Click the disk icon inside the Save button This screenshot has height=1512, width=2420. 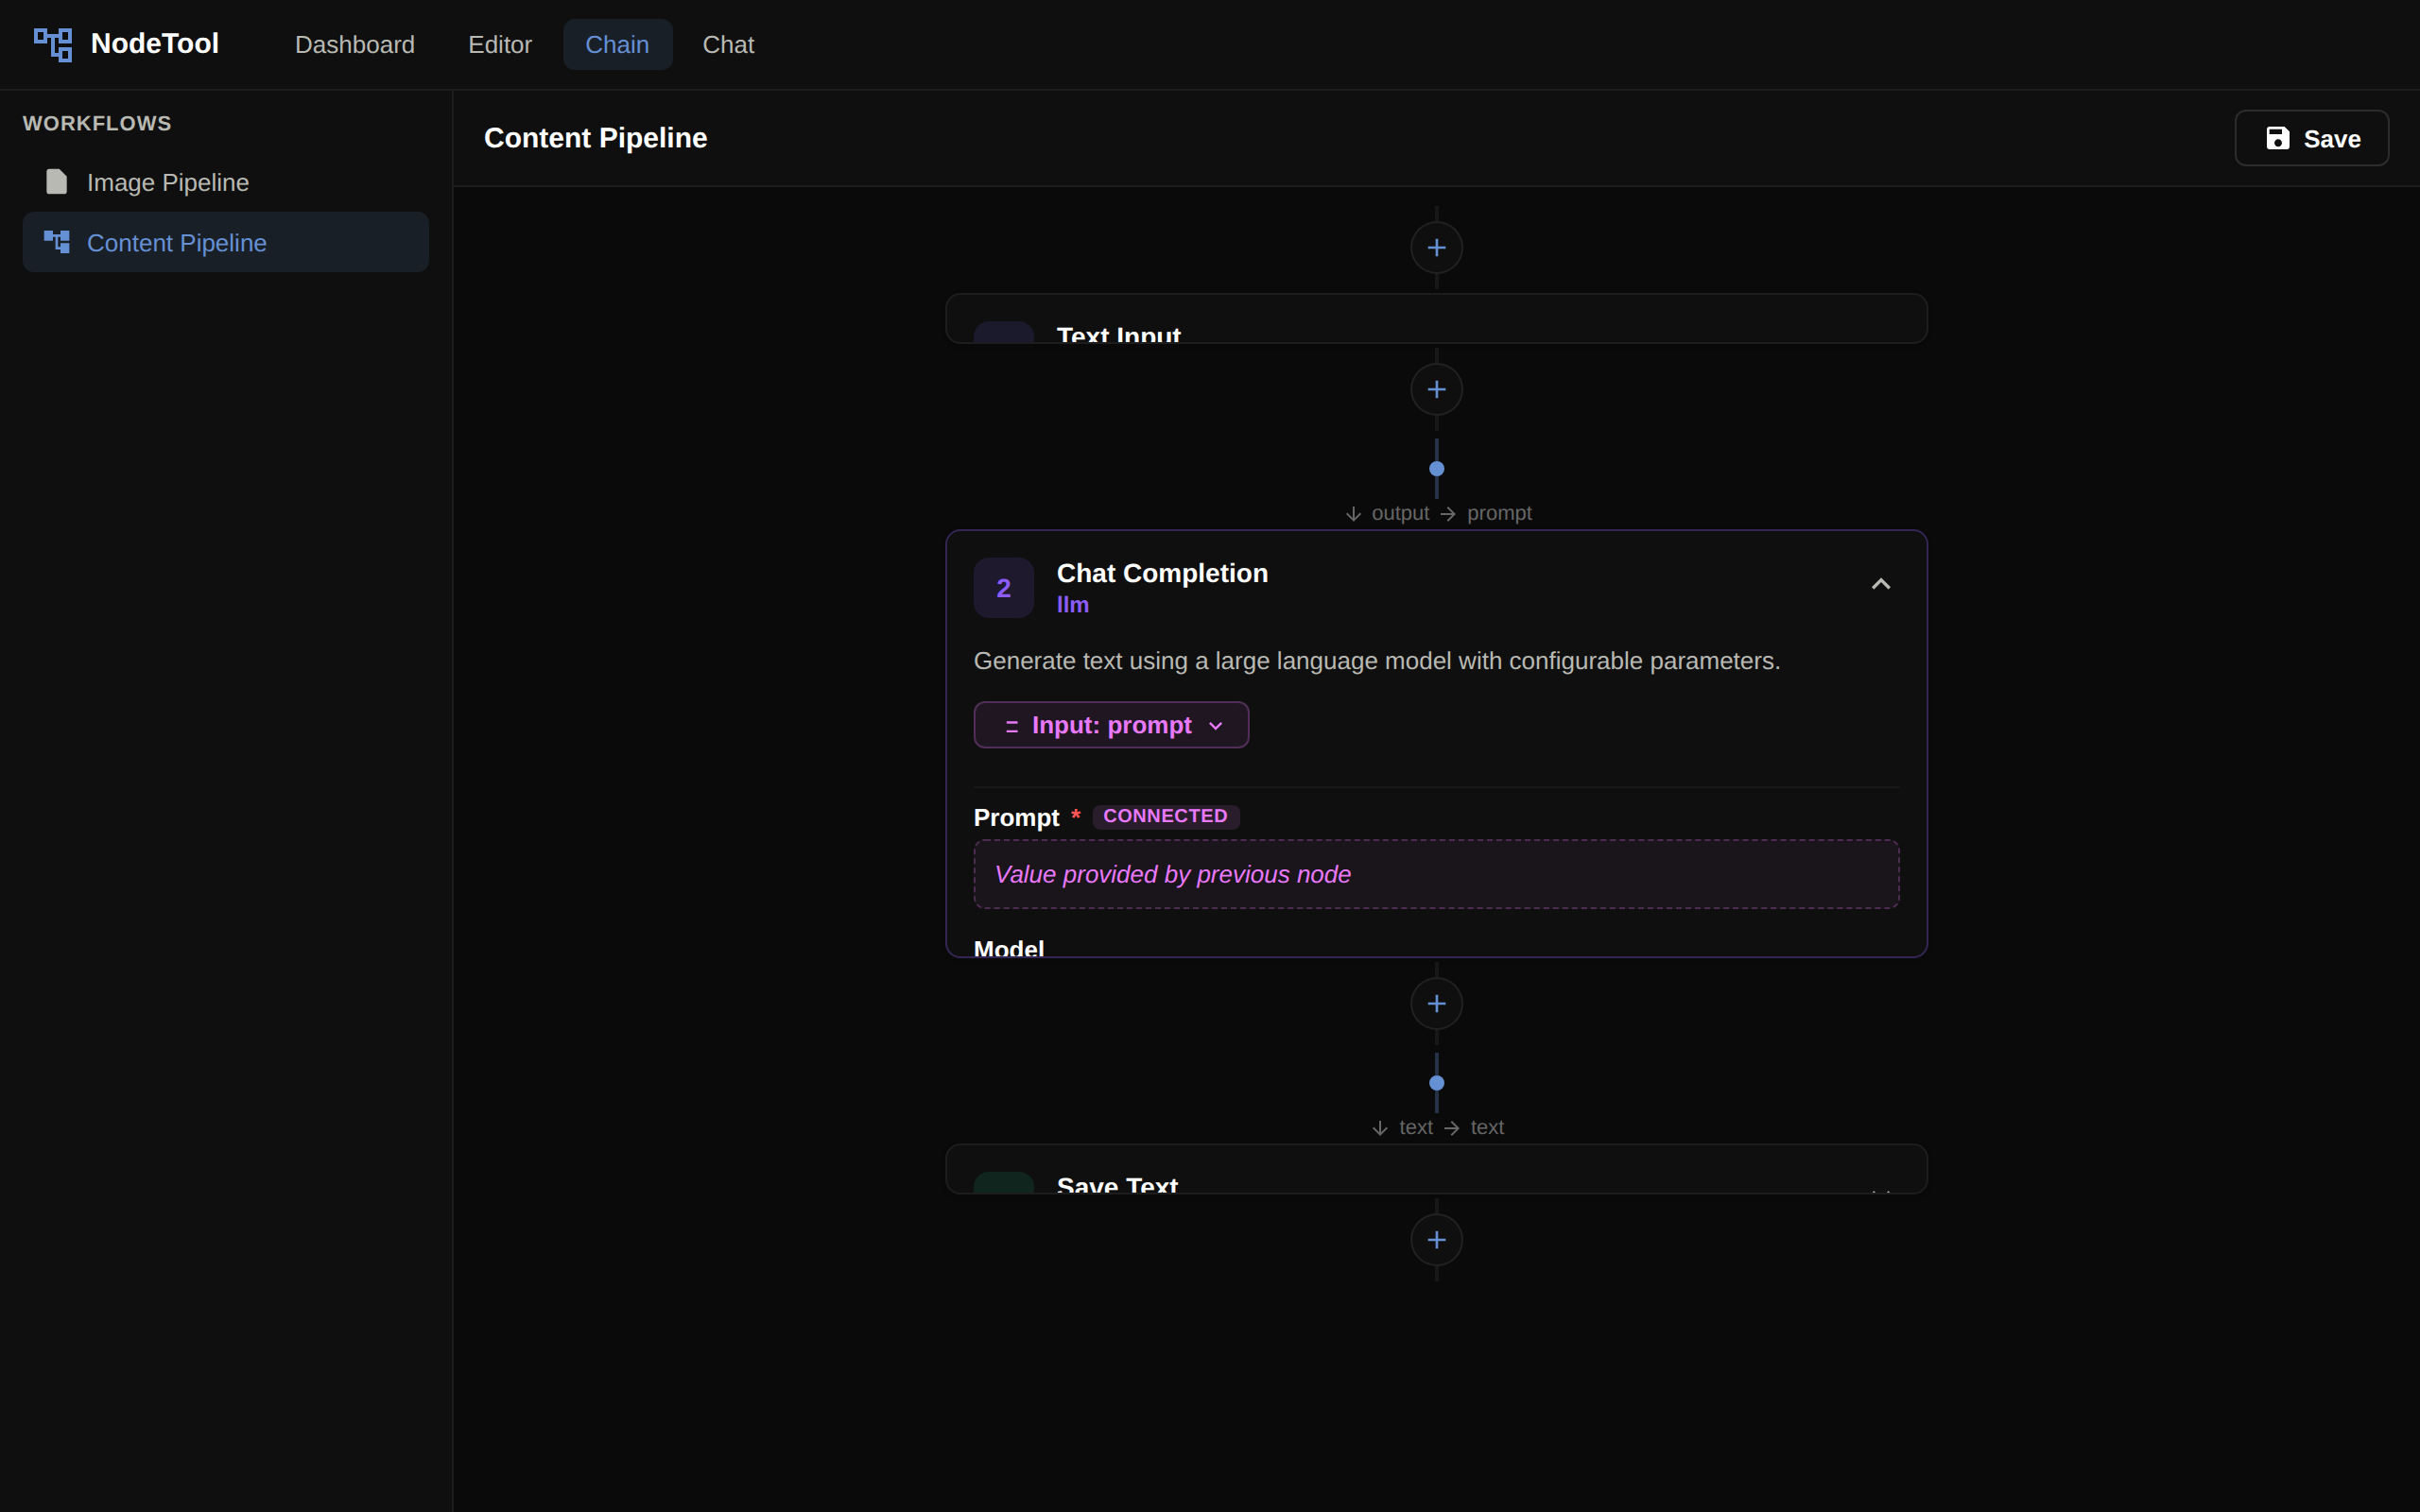coord(2277,138)
